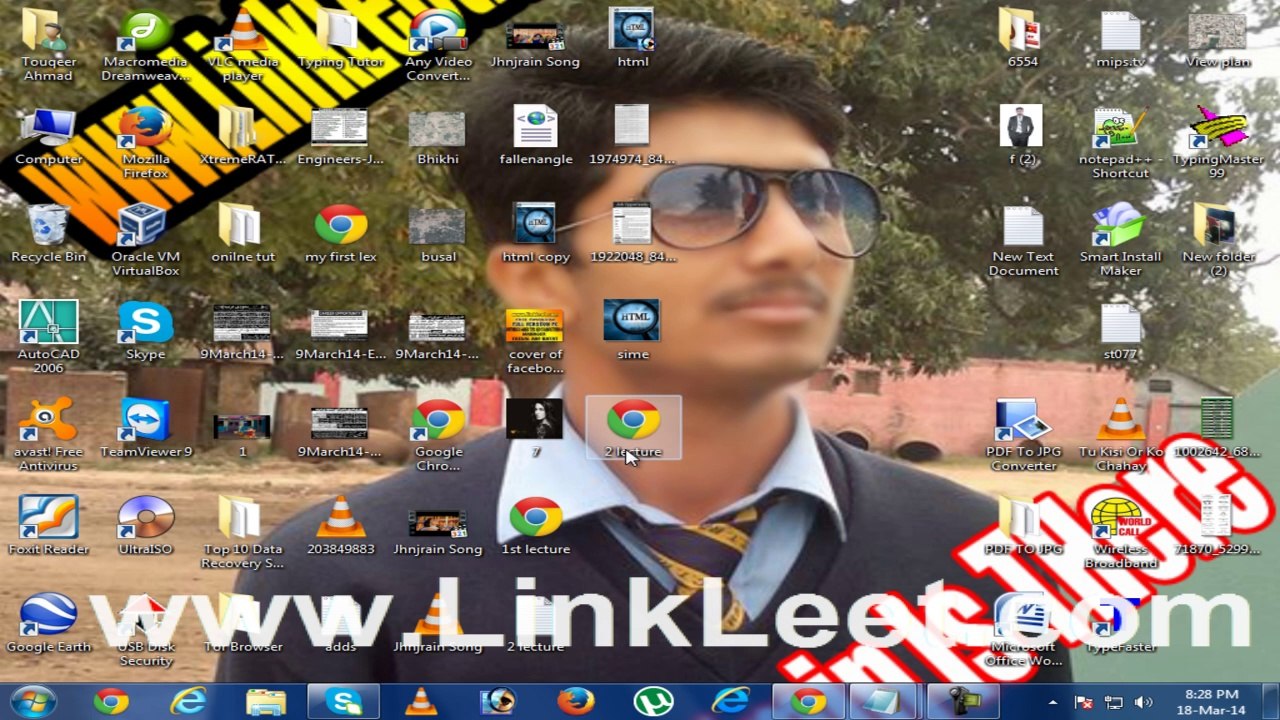Open the 'my first lex' Chrome file
The image size is (1280, 720).
click(x=340, y=234)
